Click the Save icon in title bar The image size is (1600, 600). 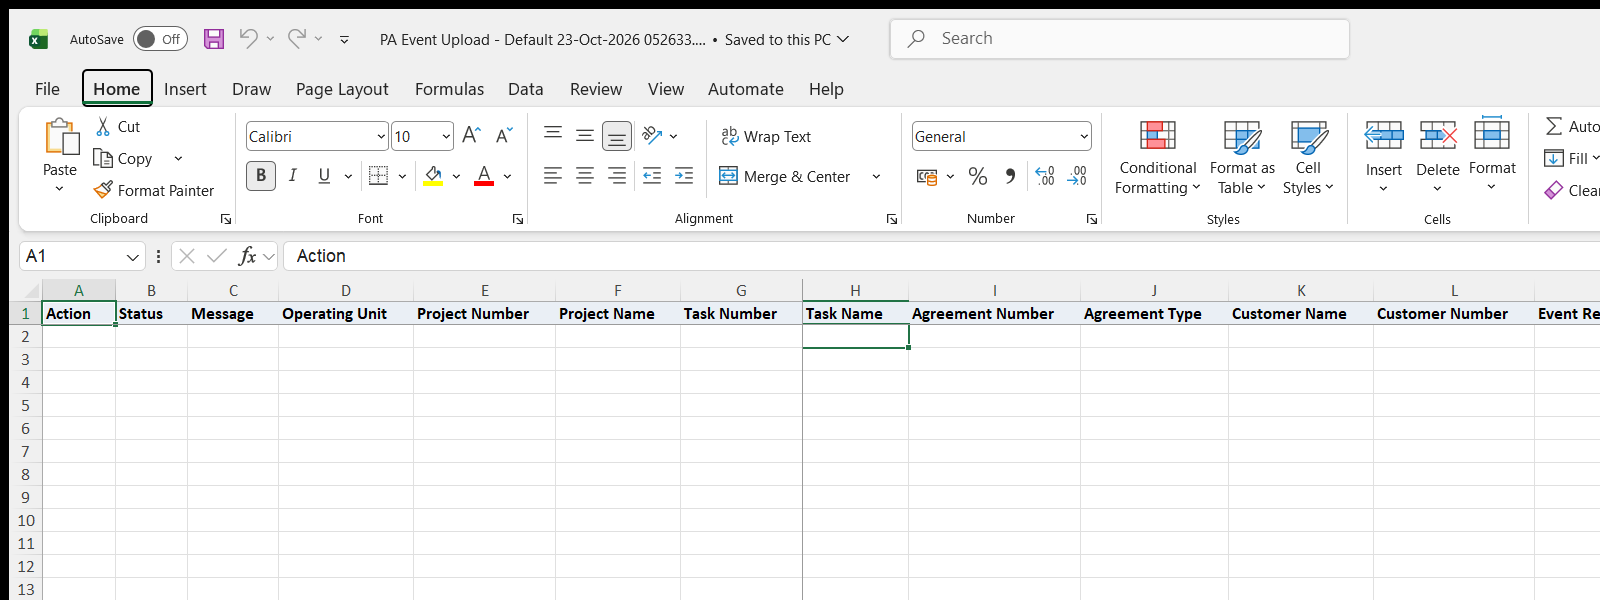coord(214,39)
